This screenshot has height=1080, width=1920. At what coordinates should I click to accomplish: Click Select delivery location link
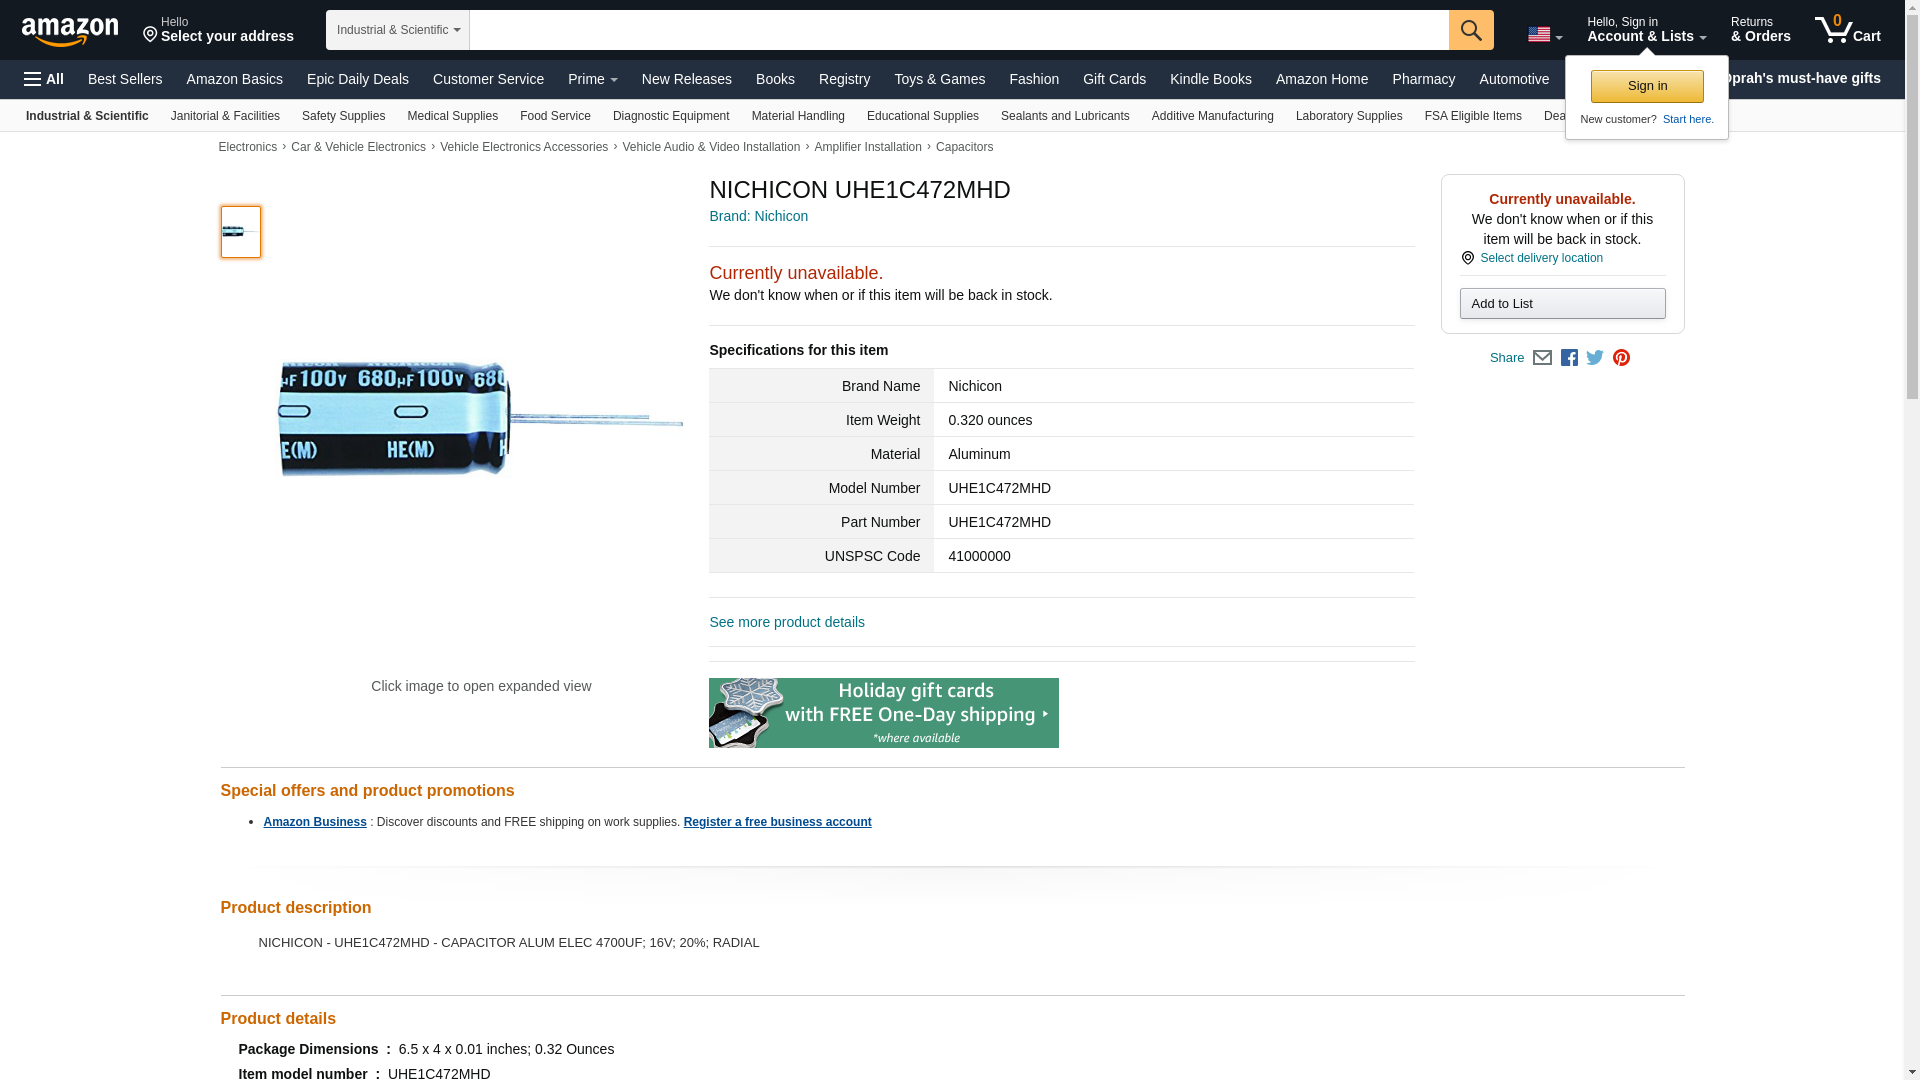1540,258
